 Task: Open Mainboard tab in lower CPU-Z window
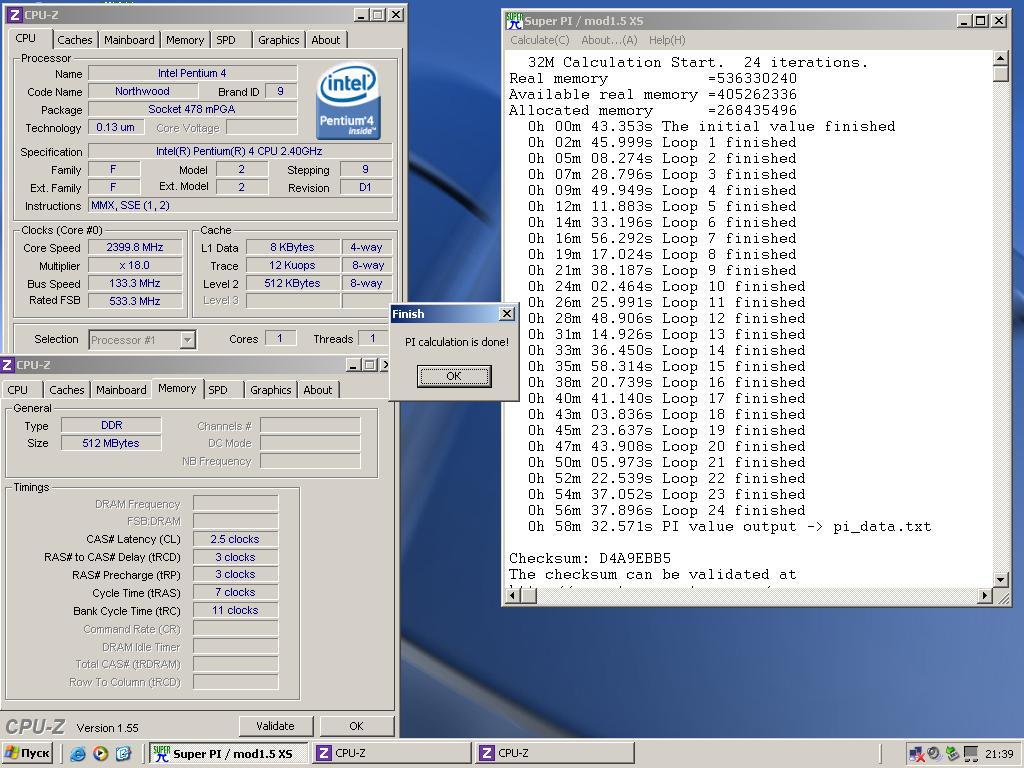pos(121,390)
